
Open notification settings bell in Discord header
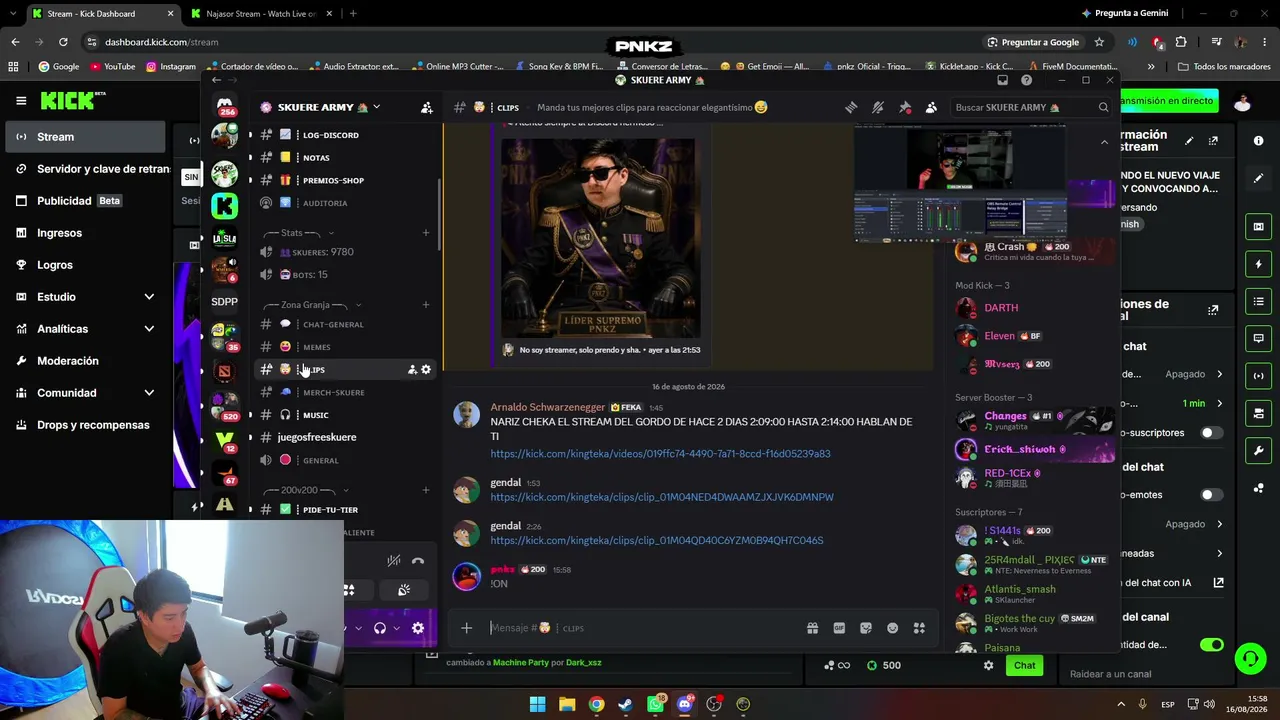click(x=878, y=107)
